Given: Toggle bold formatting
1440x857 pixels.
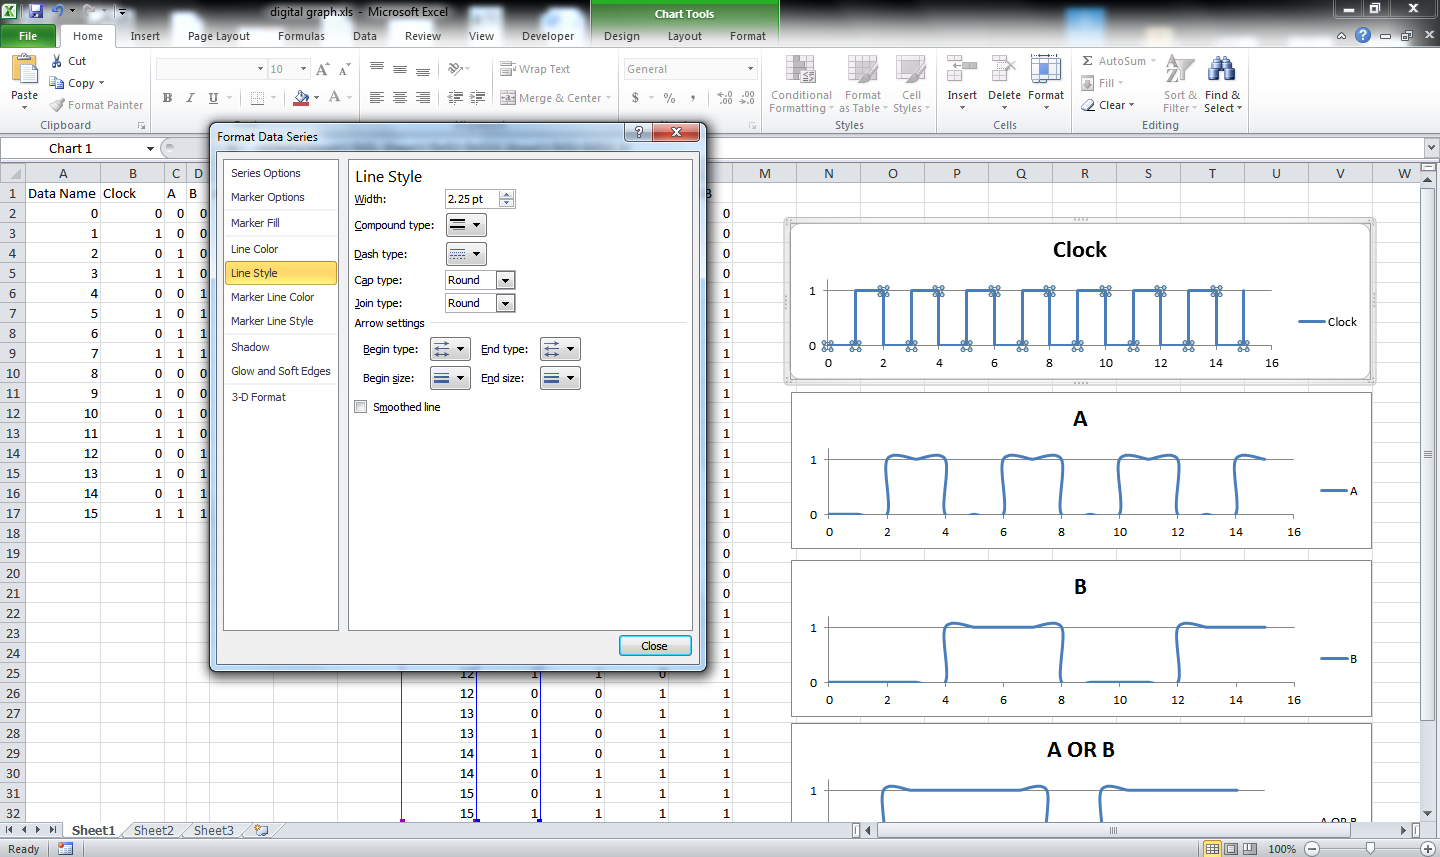Looking at the screenshot, I should click(167, 98).
